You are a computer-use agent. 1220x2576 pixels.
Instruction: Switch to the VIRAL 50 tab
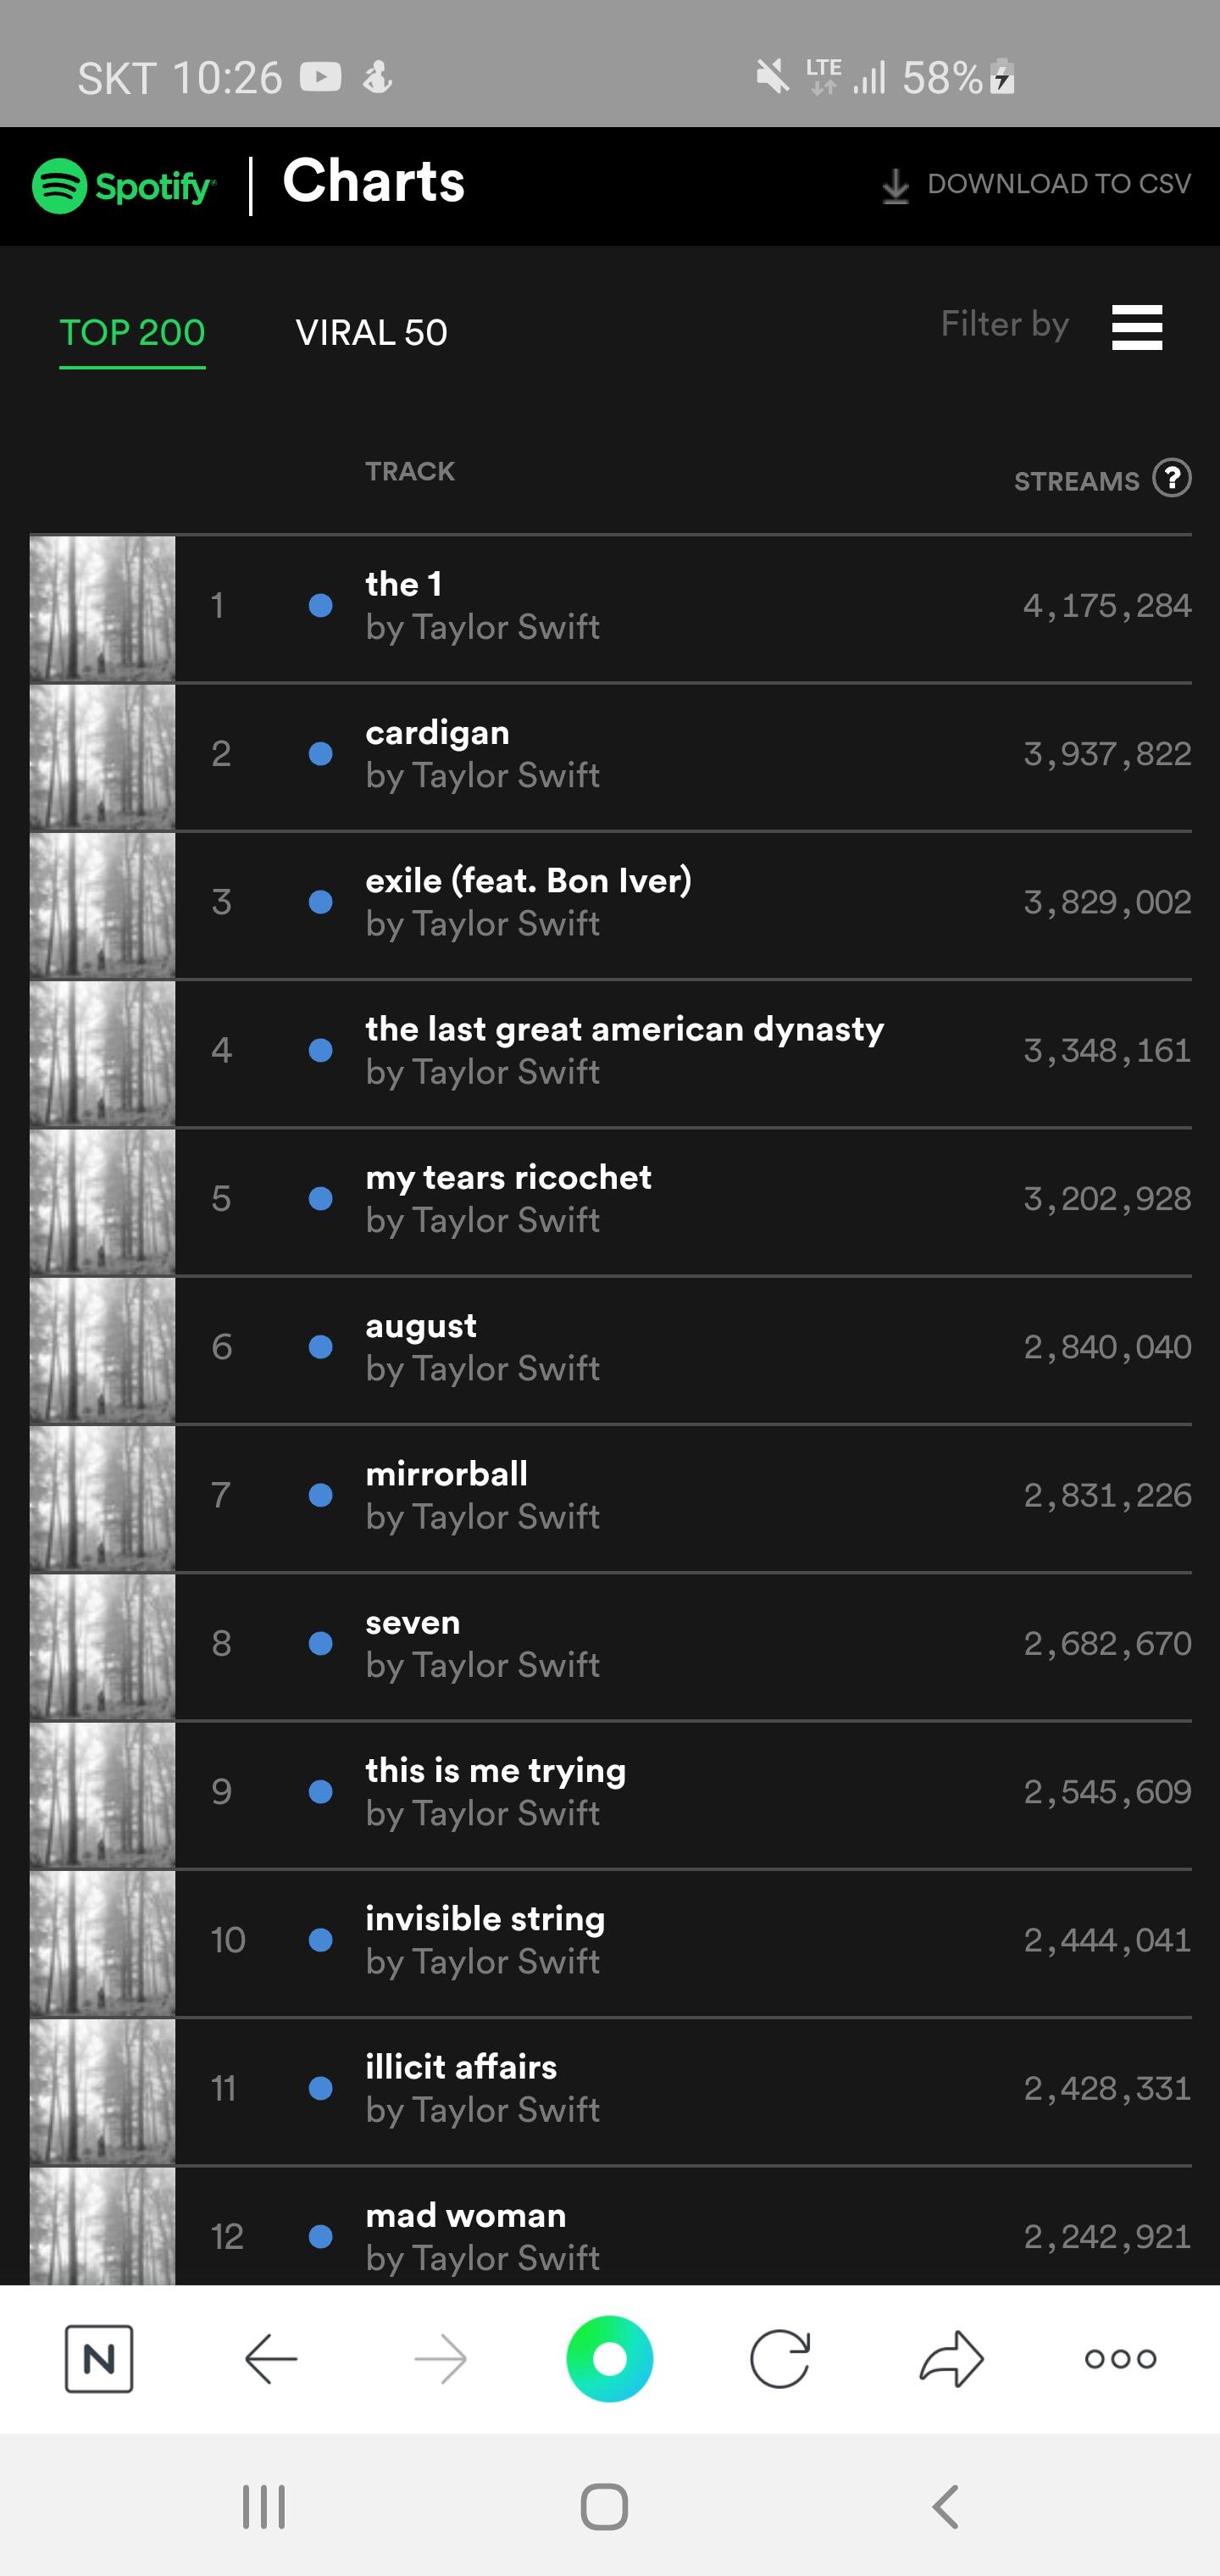point(371,333)
